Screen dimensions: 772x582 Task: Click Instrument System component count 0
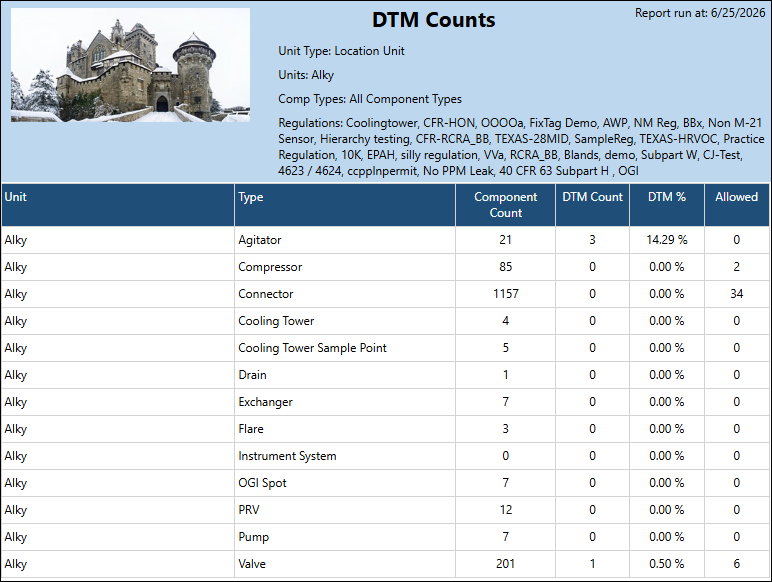506,456
